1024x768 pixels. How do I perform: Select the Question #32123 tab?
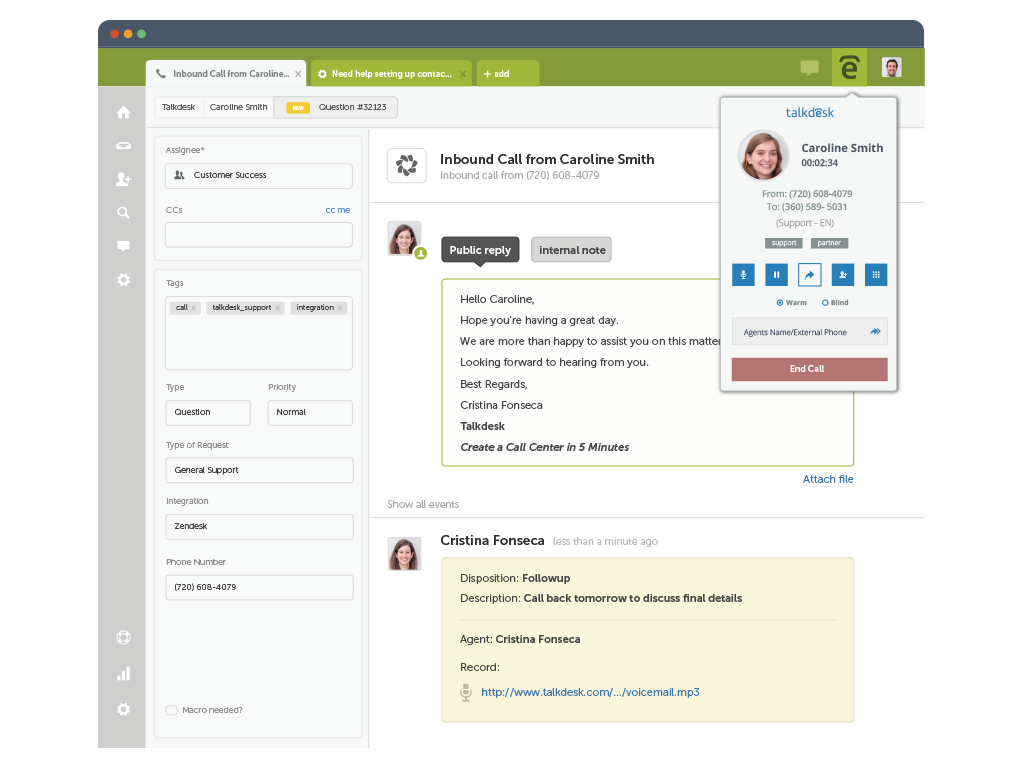pos(336,107)
